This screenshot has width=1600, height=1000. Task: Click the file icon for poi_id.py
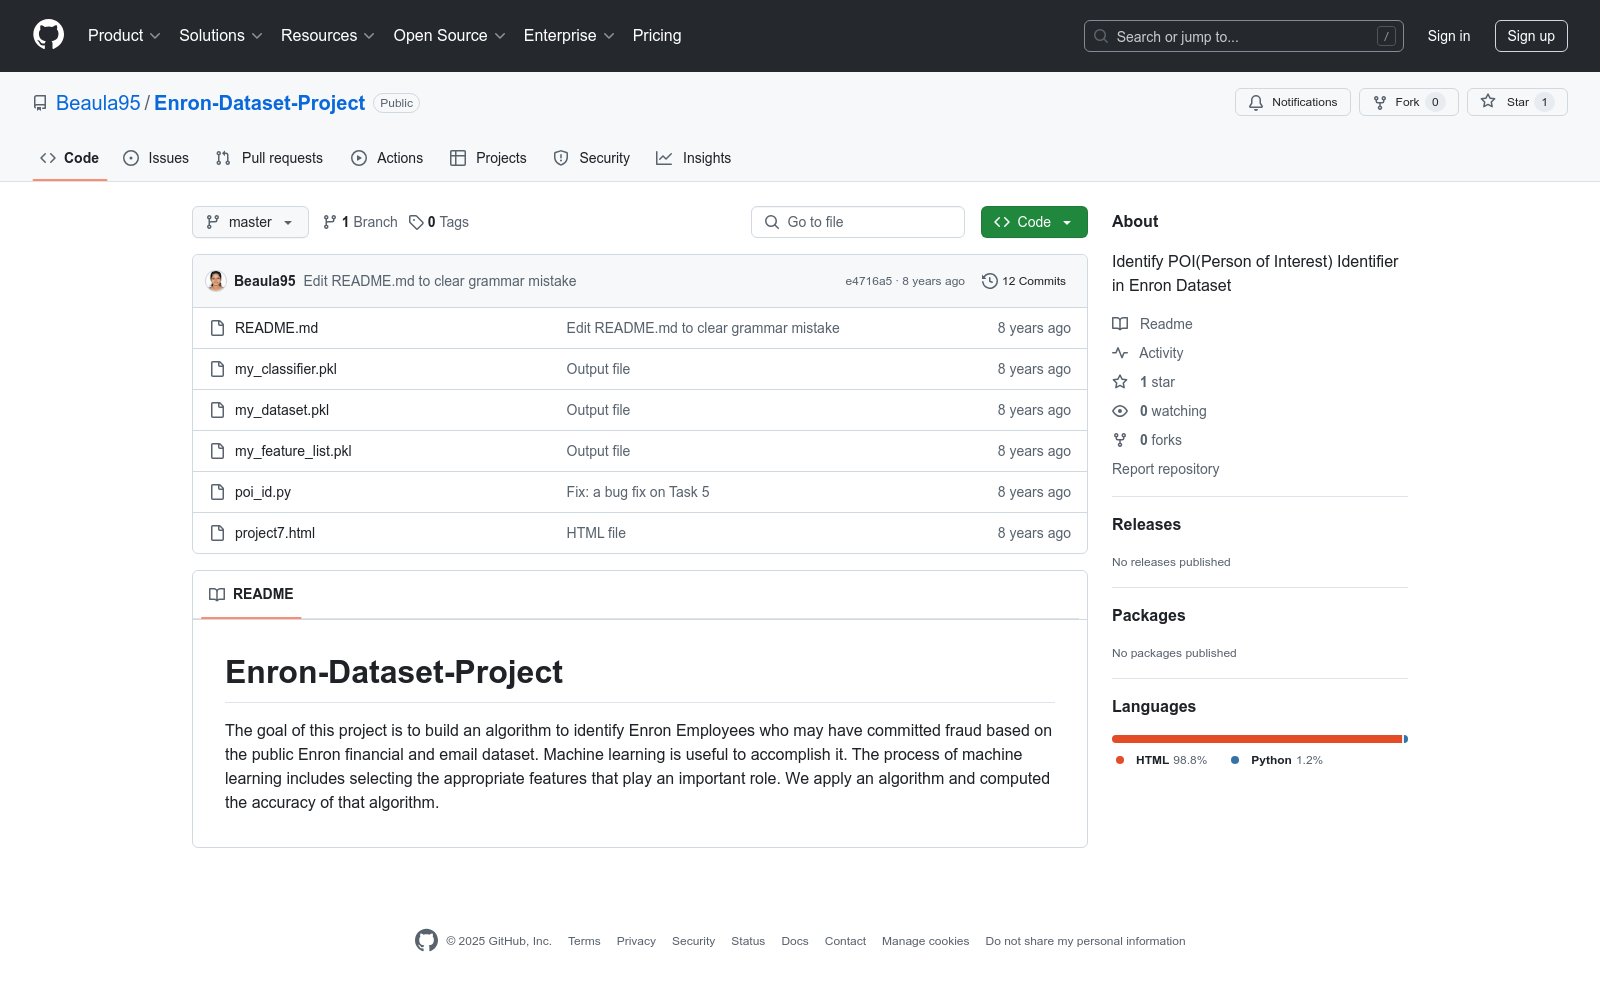point(217,492)
